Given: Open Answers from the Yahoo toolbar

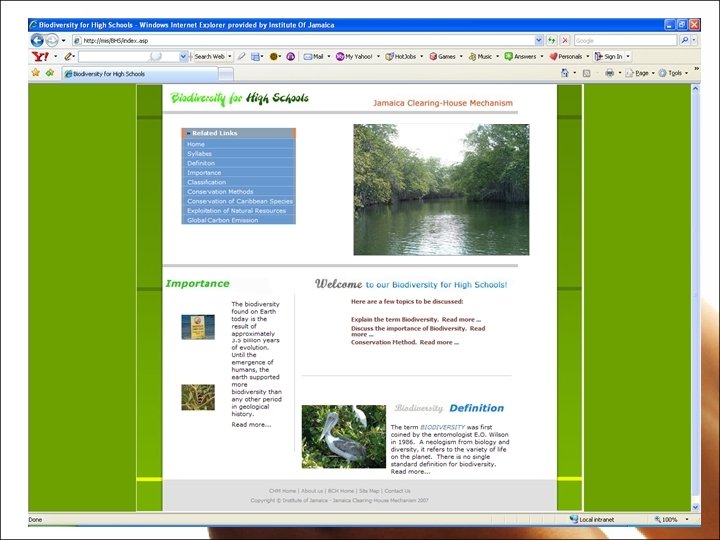Looking at the screenshot, I should point(521,56).
